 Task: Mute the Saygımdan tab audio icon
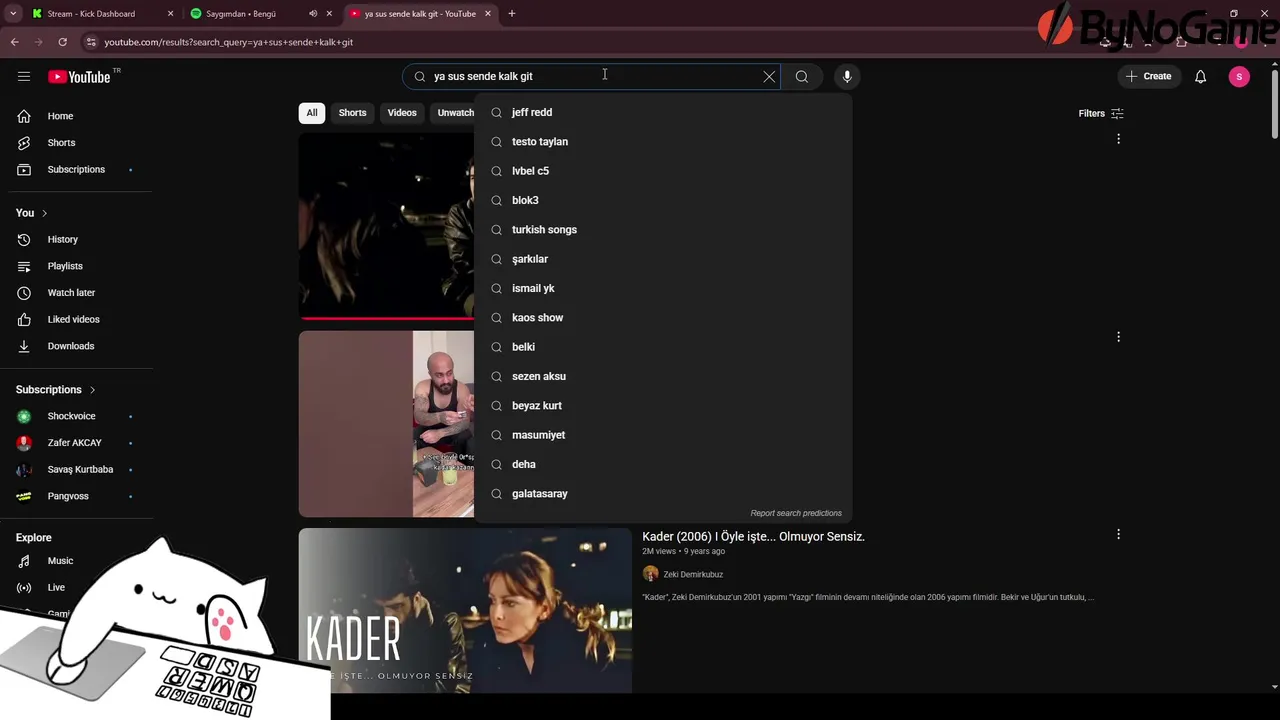[313, 14]
